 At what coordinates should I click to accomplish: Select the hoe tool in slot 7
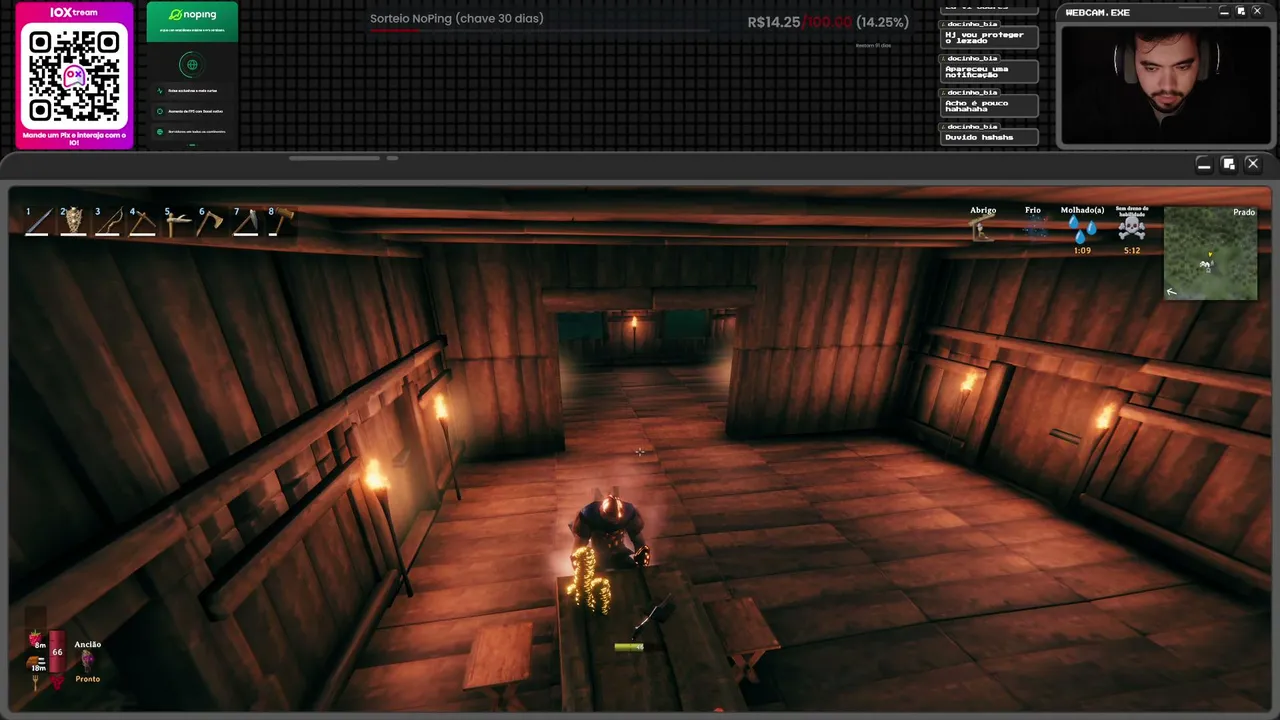pyautogui.click(x=246, y=222)
